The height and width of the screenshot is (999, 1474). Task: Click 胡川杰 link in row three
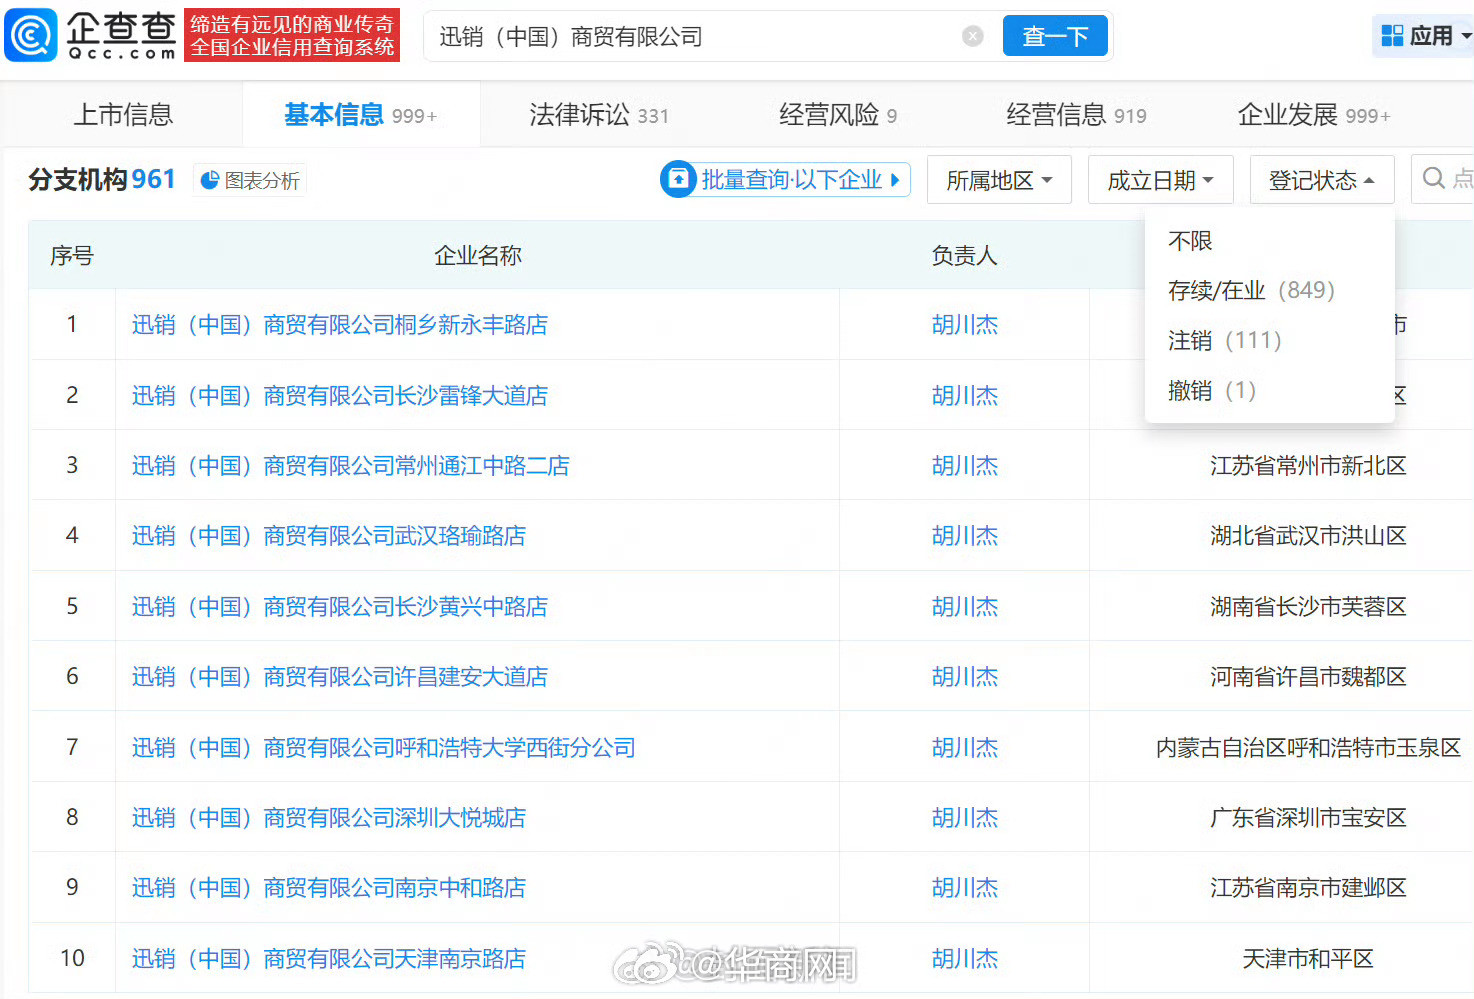963,465
